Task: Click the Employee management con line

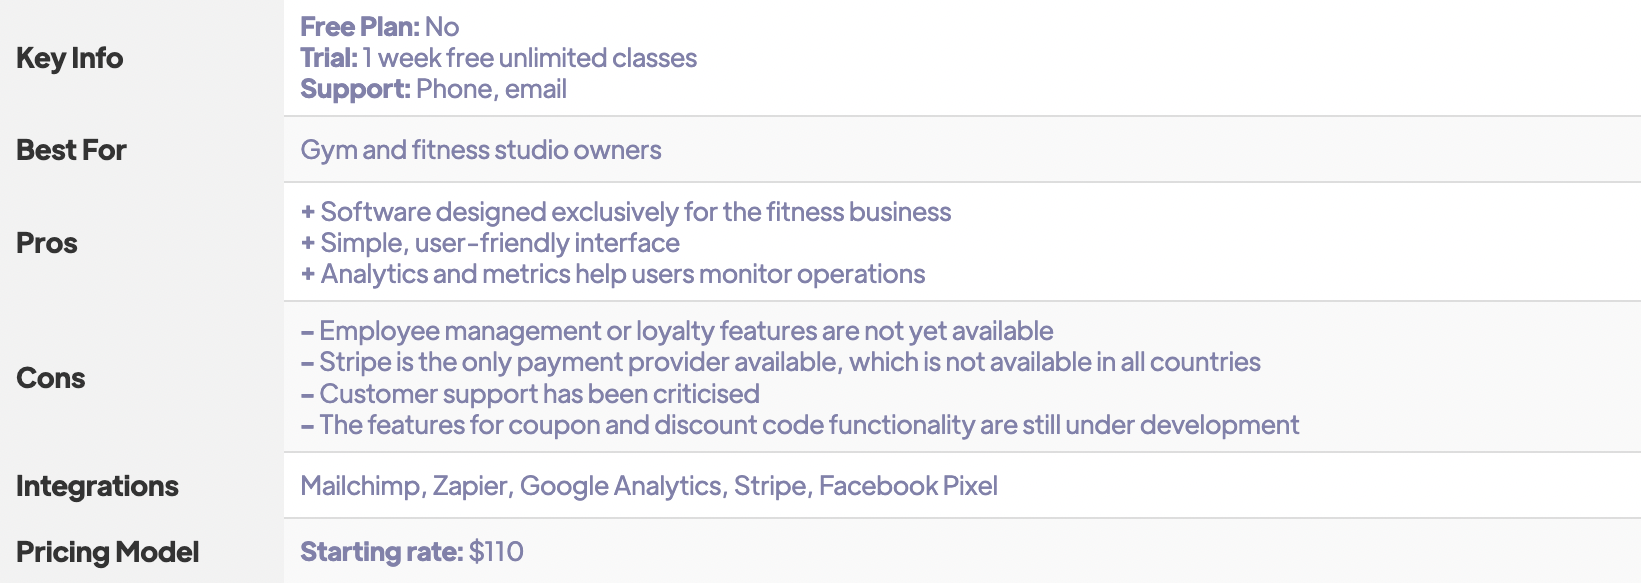Action: (677, 331)
